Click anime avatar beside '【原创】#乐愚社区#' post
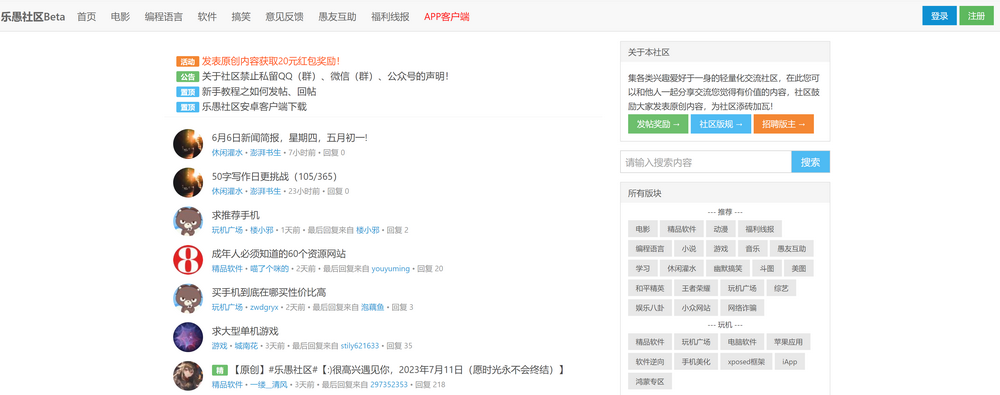 pos(188,376)
